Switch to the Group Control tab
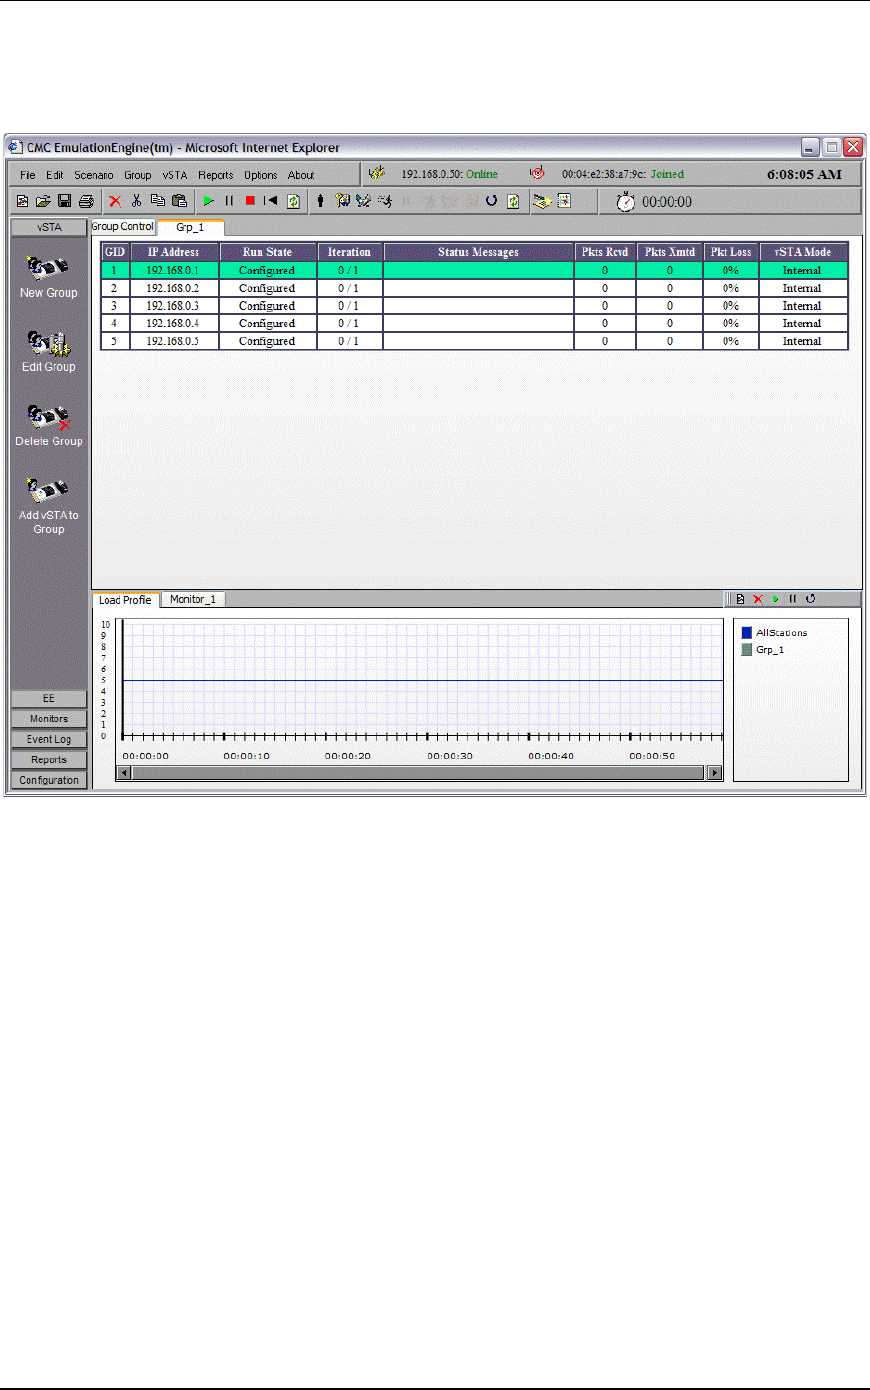The height and width of the screenshot is (1390, 870). [123, 227]
